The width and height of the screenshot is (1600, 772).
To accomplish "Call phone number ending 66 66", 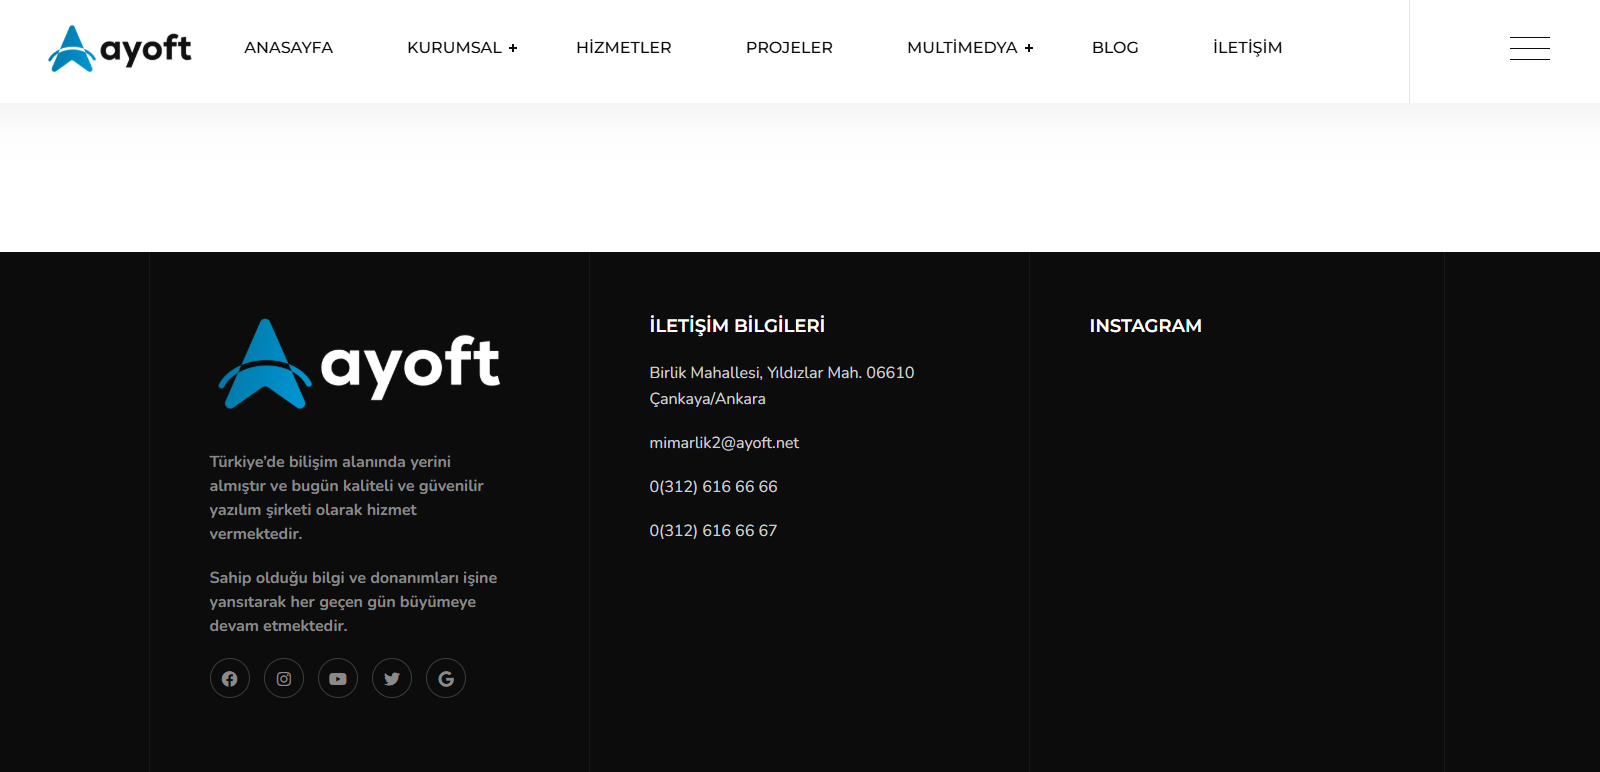I will tap(713, 487).
